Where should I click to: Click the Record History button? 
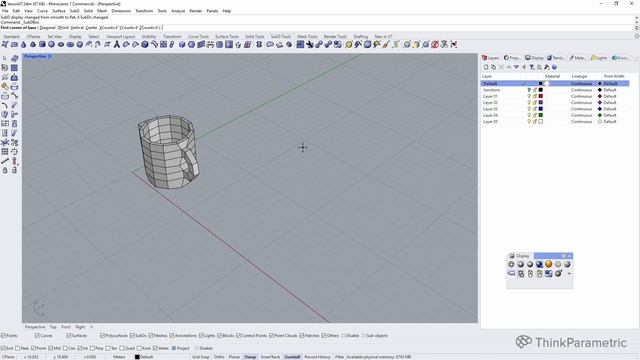point(318,357)
